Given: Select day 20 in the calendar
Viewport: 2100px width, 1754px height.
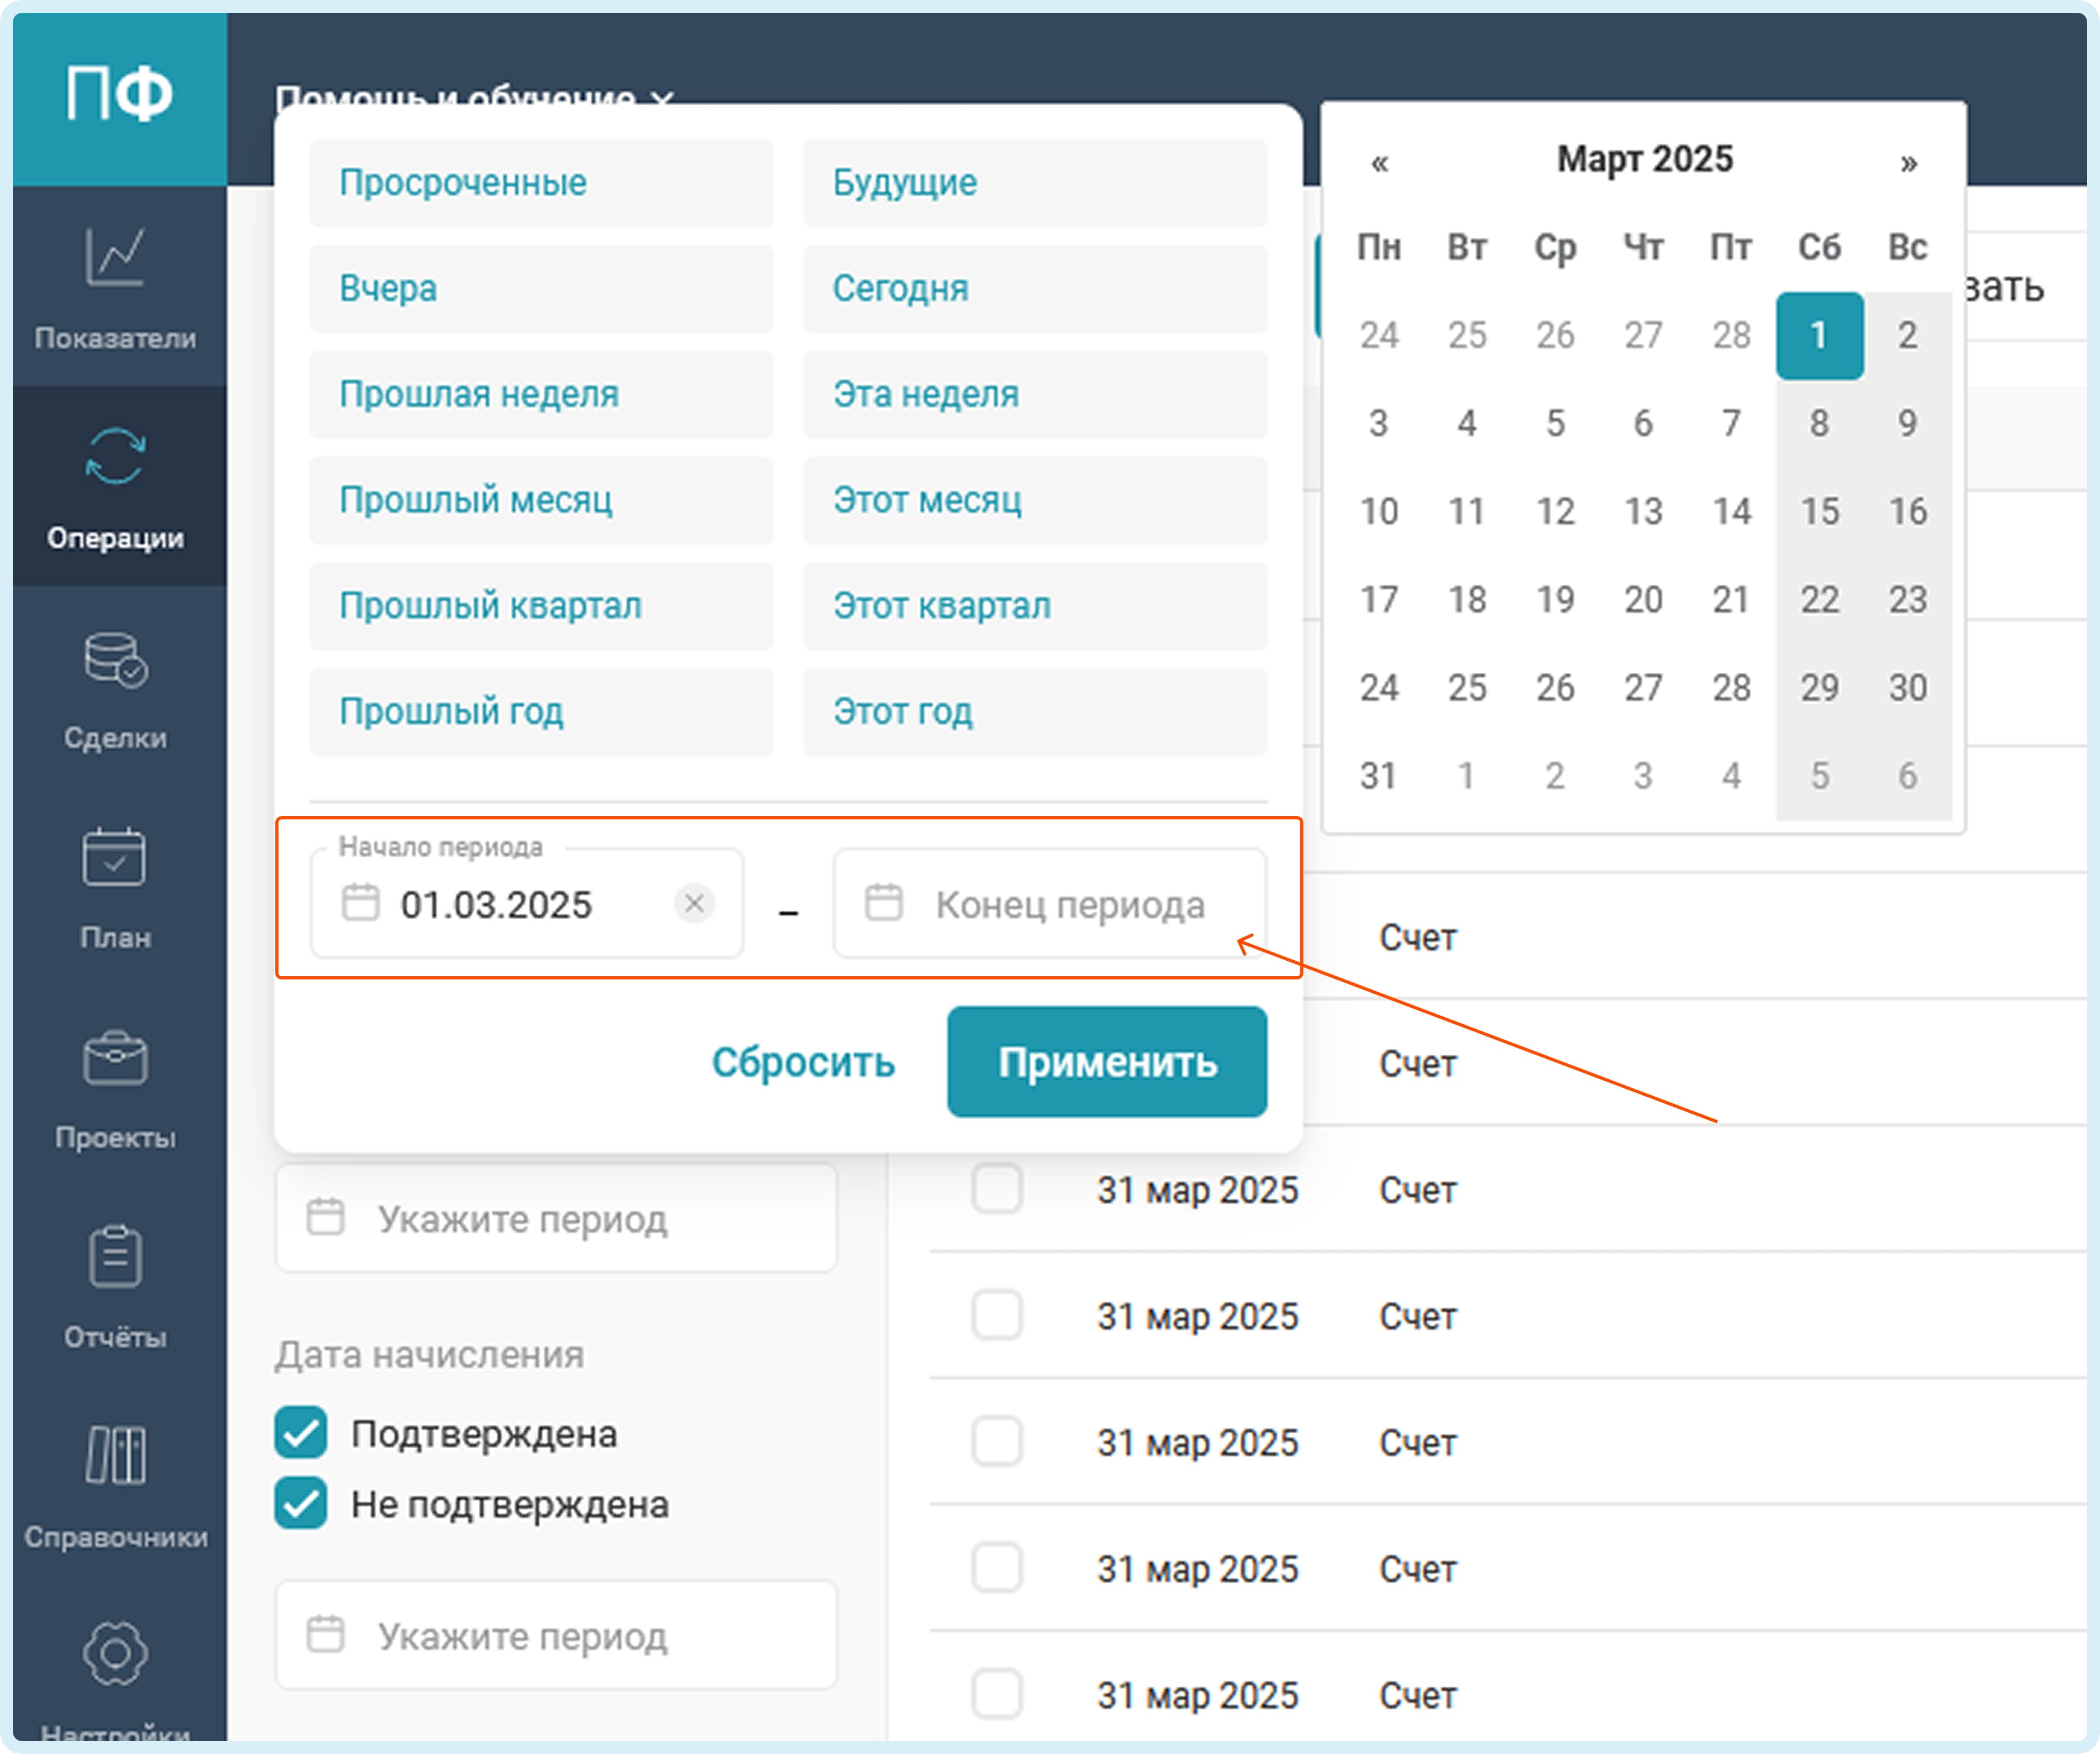Looking at the screenshot, I should click(x=1643, y=600).
